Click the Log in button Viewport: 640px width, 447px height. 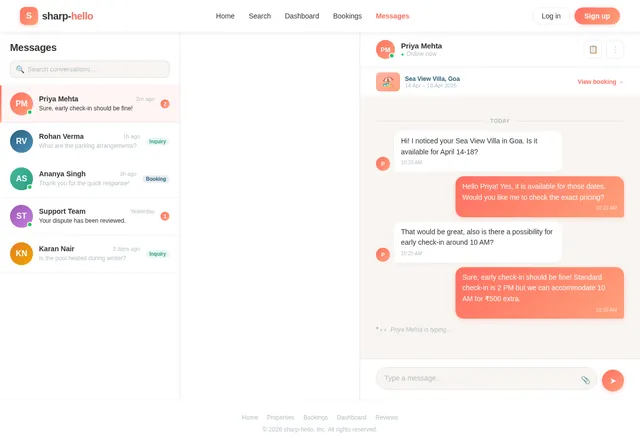point(551,16)
